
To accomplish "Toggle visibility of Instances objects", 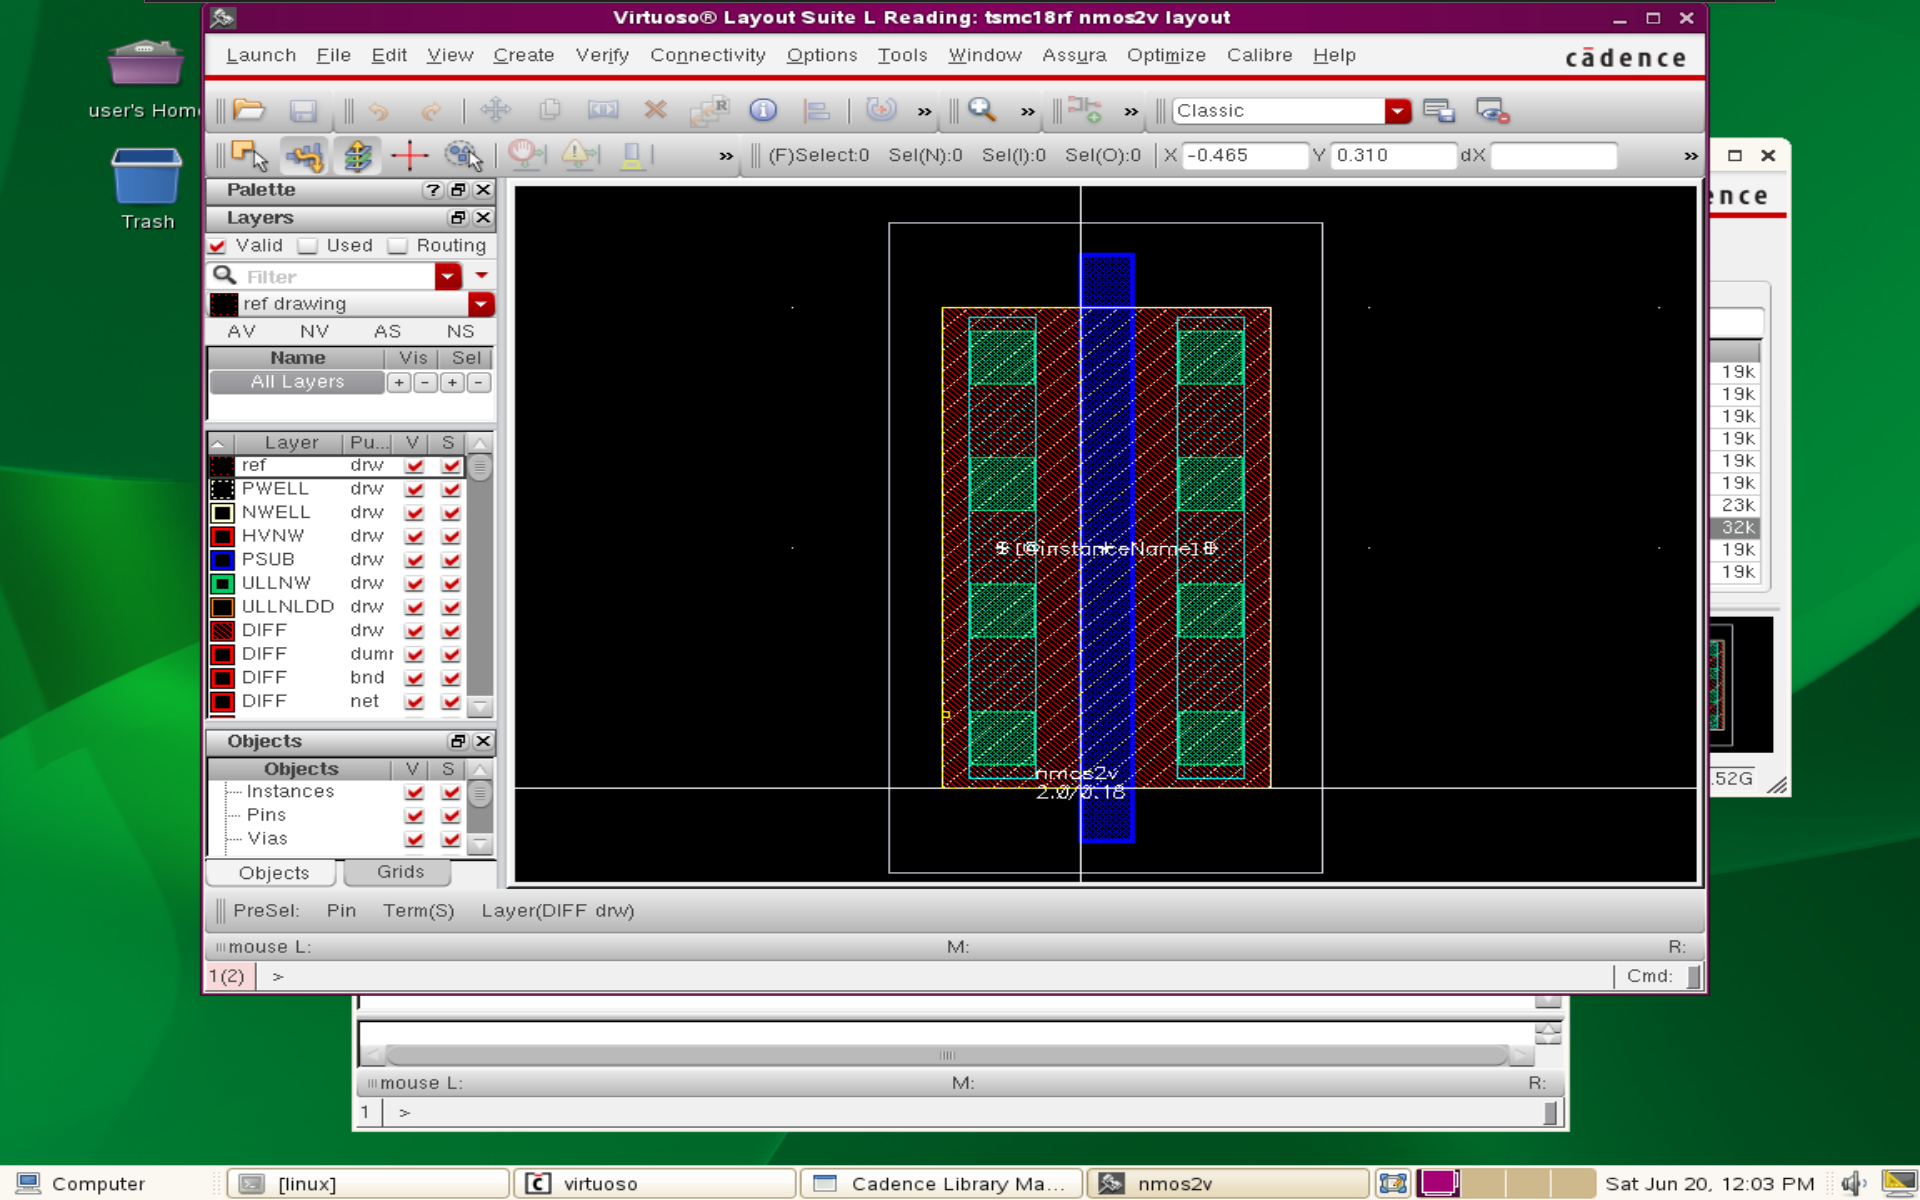I will (x=414, y=792).
